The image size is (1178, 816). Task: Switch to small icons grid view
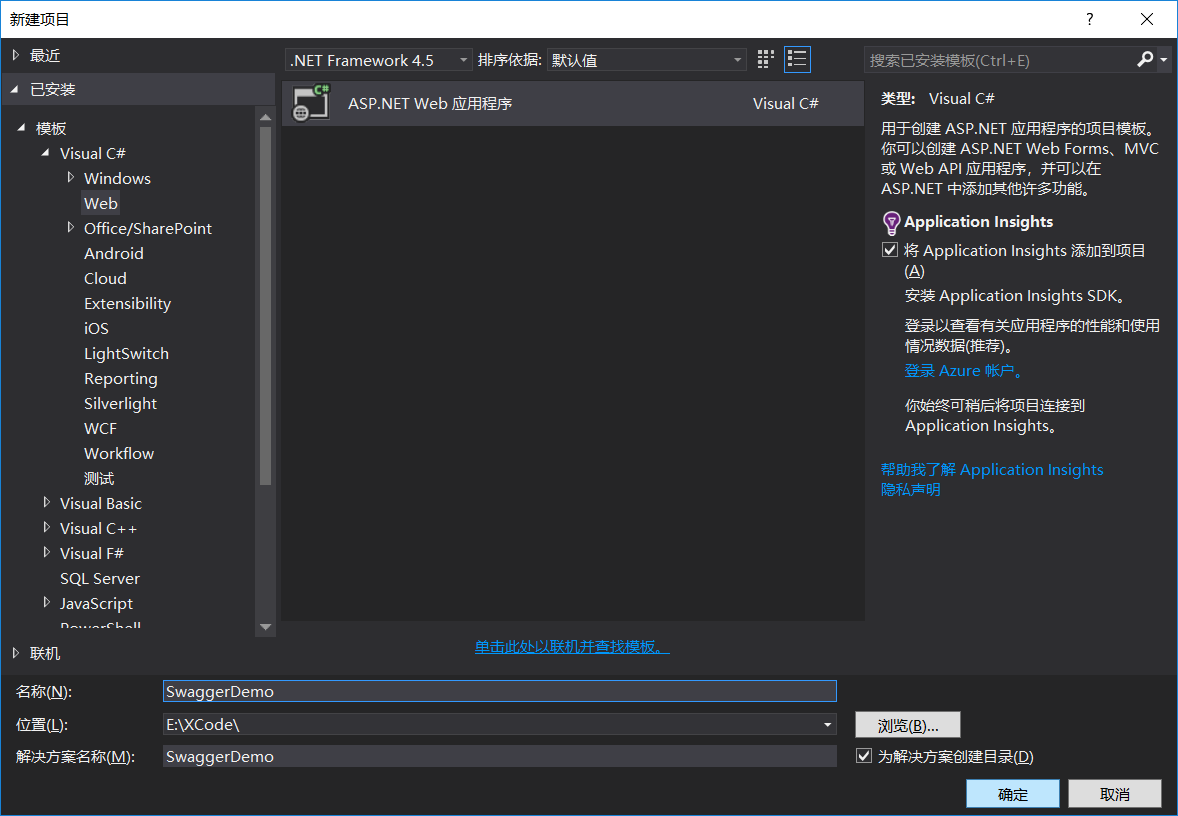tap(765, 59)
